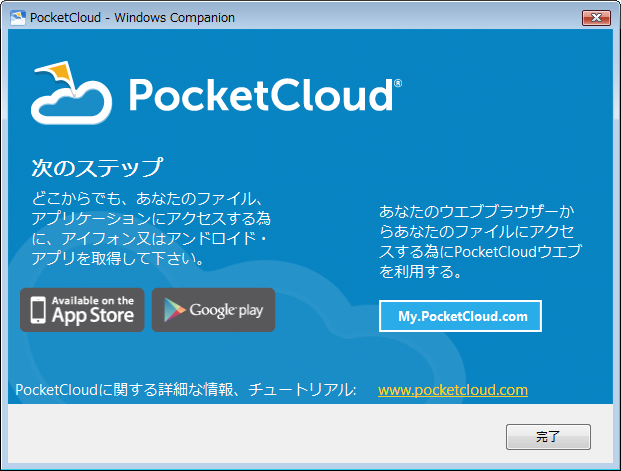Click the PocketCloud - Windows Companion title text
The height and width of the screenshot is (471, 621).
132,18
